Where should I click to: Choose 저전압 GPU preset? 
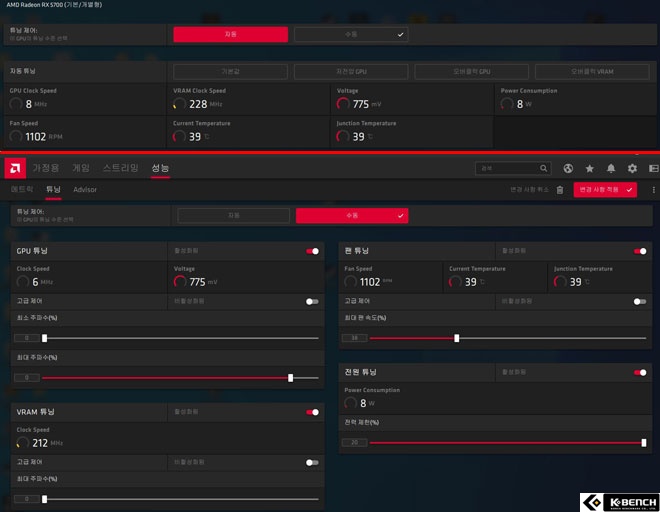351,72
